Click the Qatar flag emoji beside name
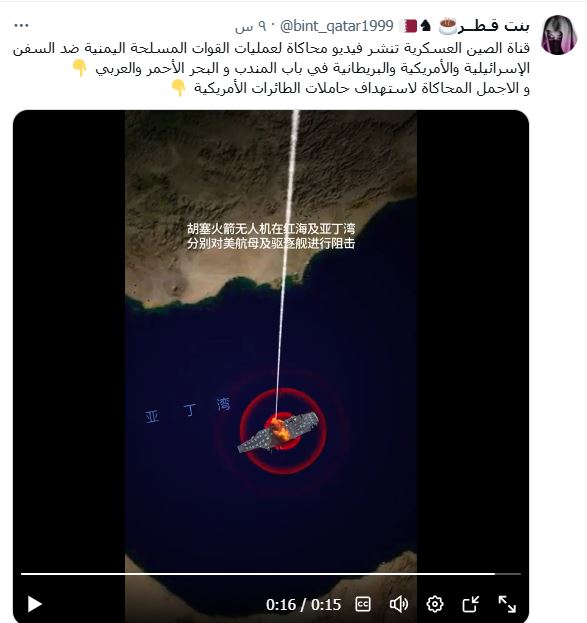The image size is (587, 623). (408, 26)
